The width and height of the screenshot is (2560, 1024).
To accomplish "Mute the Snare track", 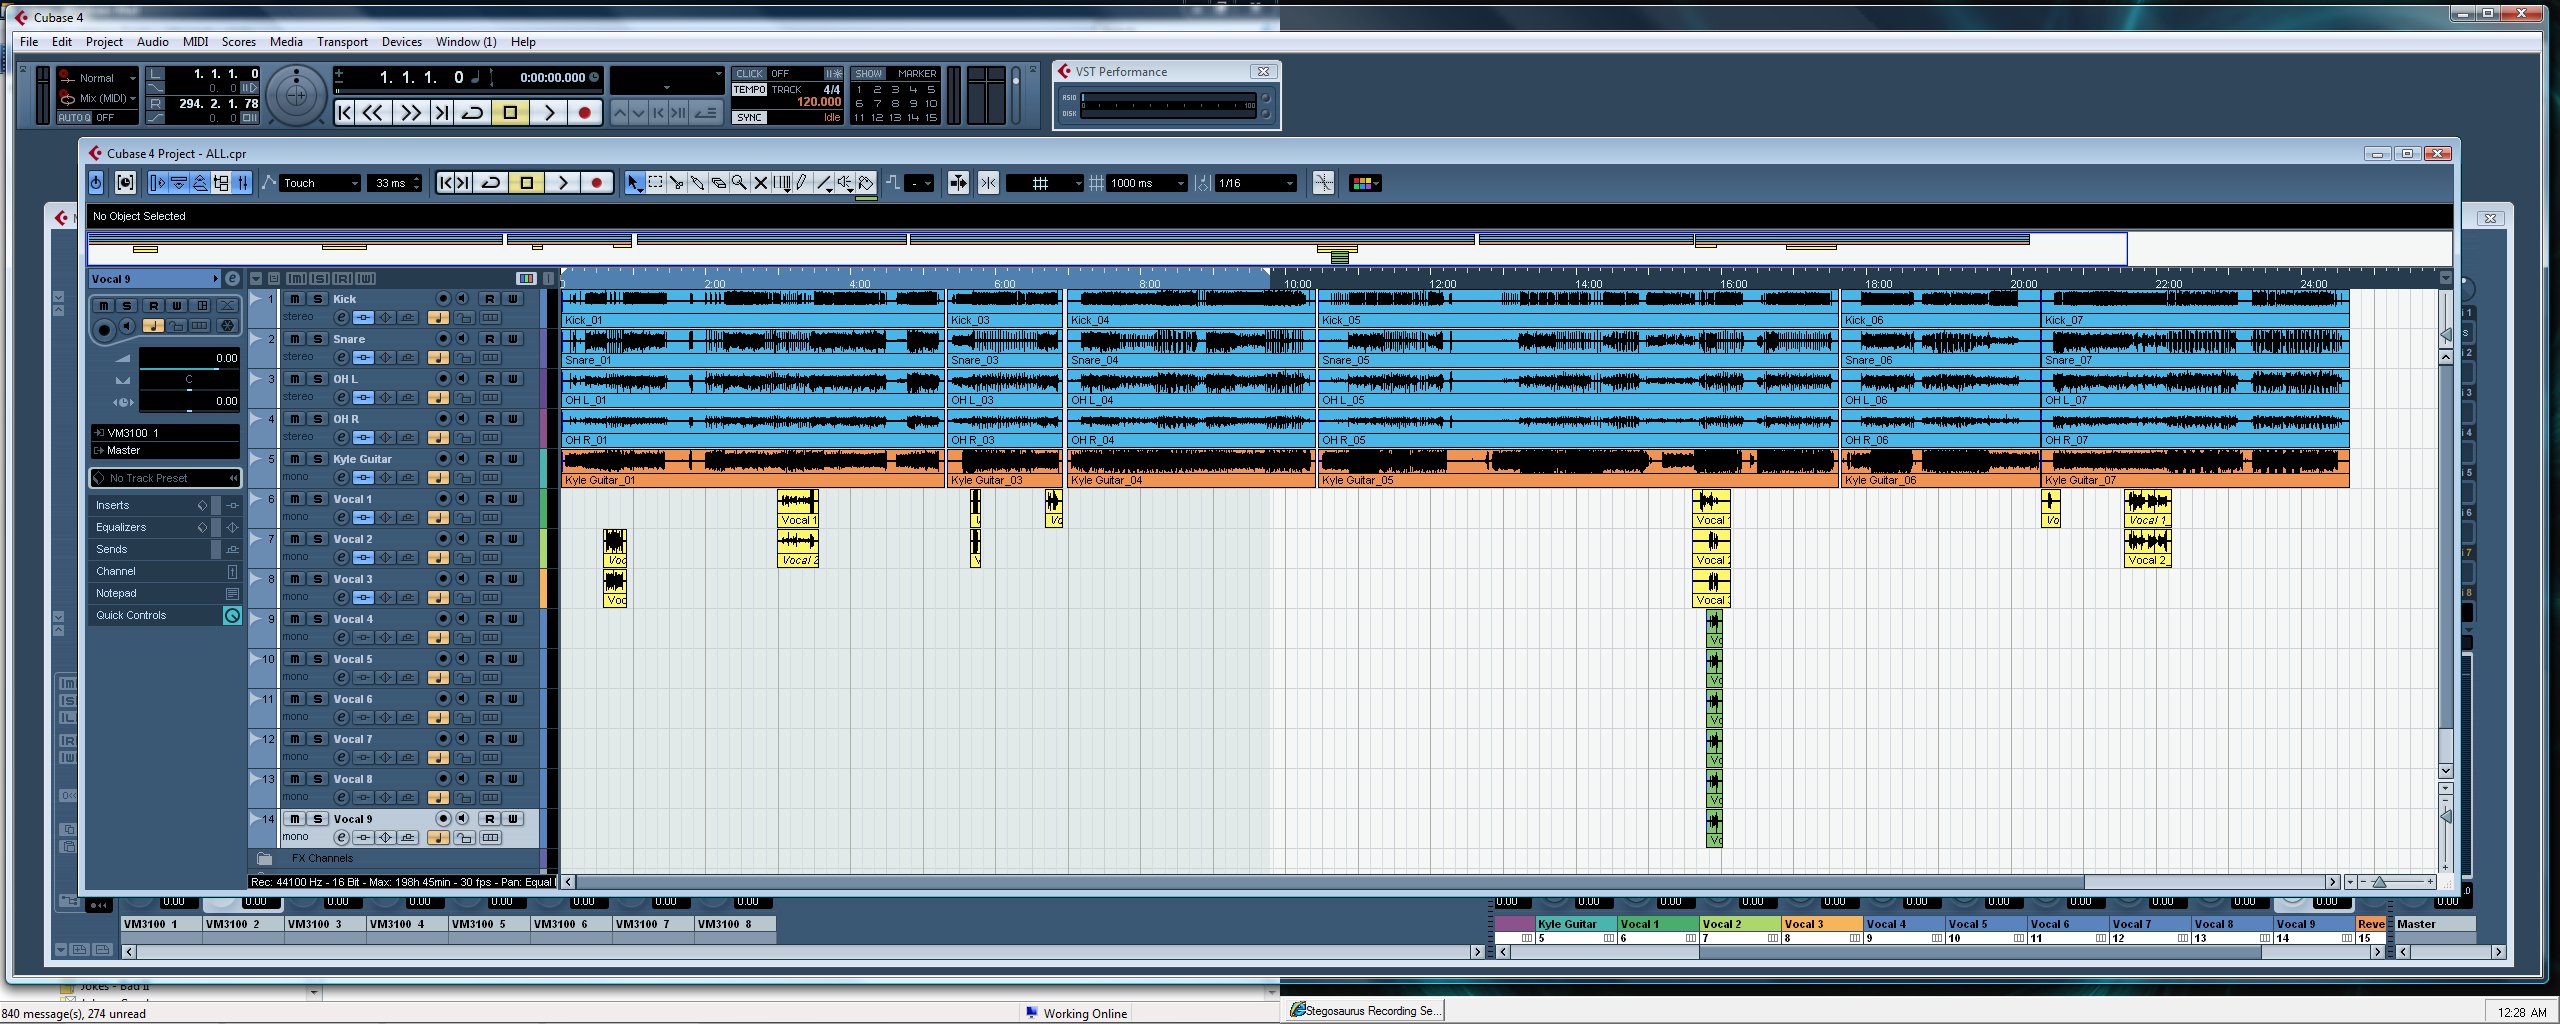I will pyautogui.click(x=295, y=339).
